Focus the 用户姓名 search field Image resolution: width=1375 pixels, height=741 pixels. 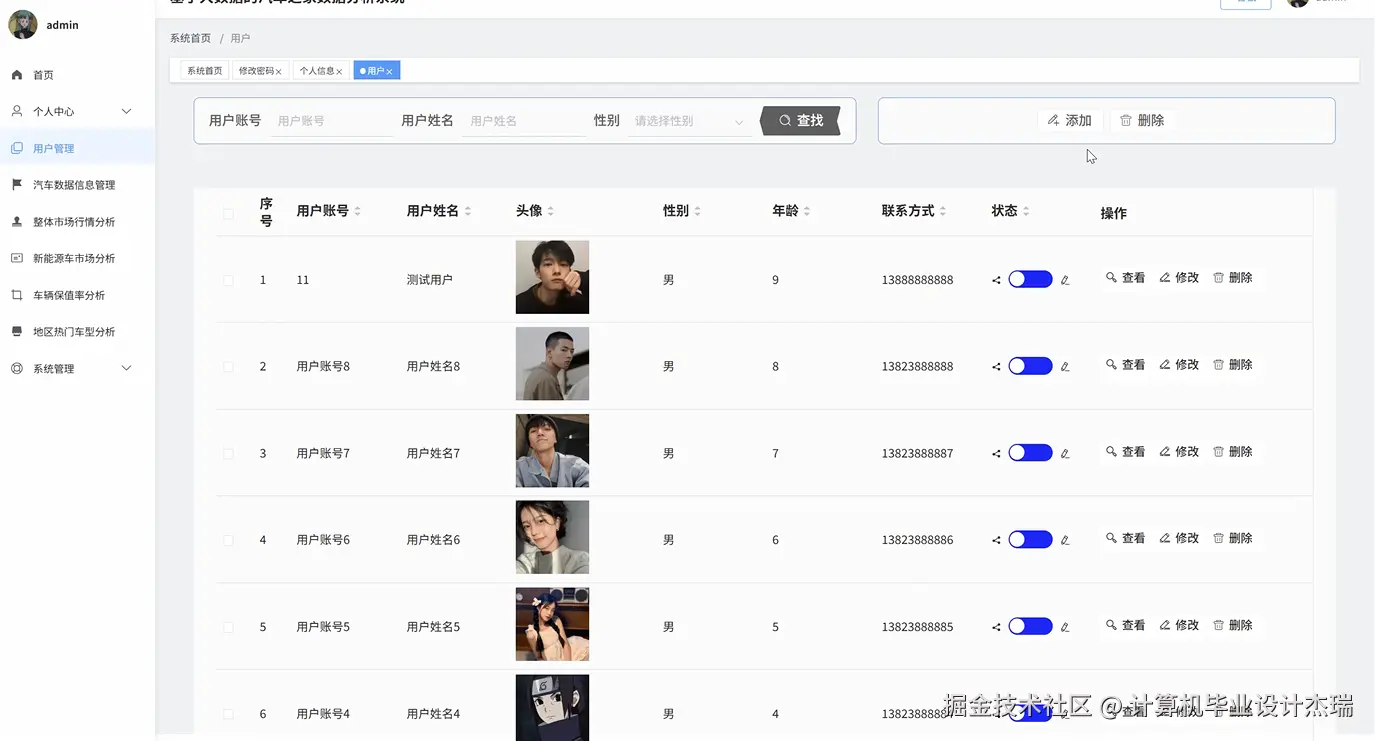(525, 121)
